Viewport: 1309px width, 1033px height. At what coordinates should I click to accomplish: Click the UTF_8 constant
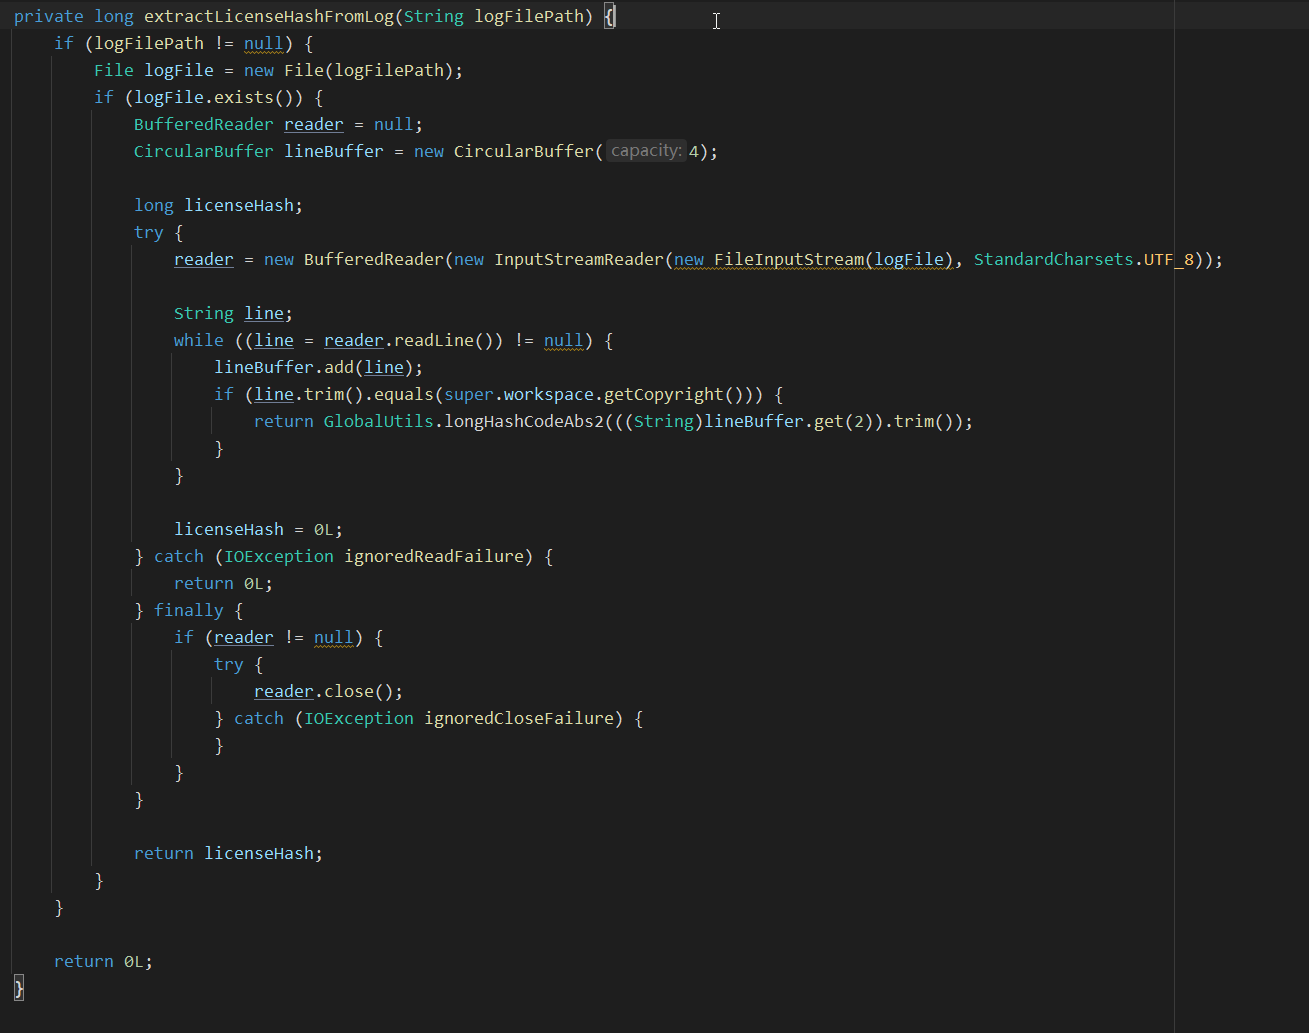[1169, 259]
